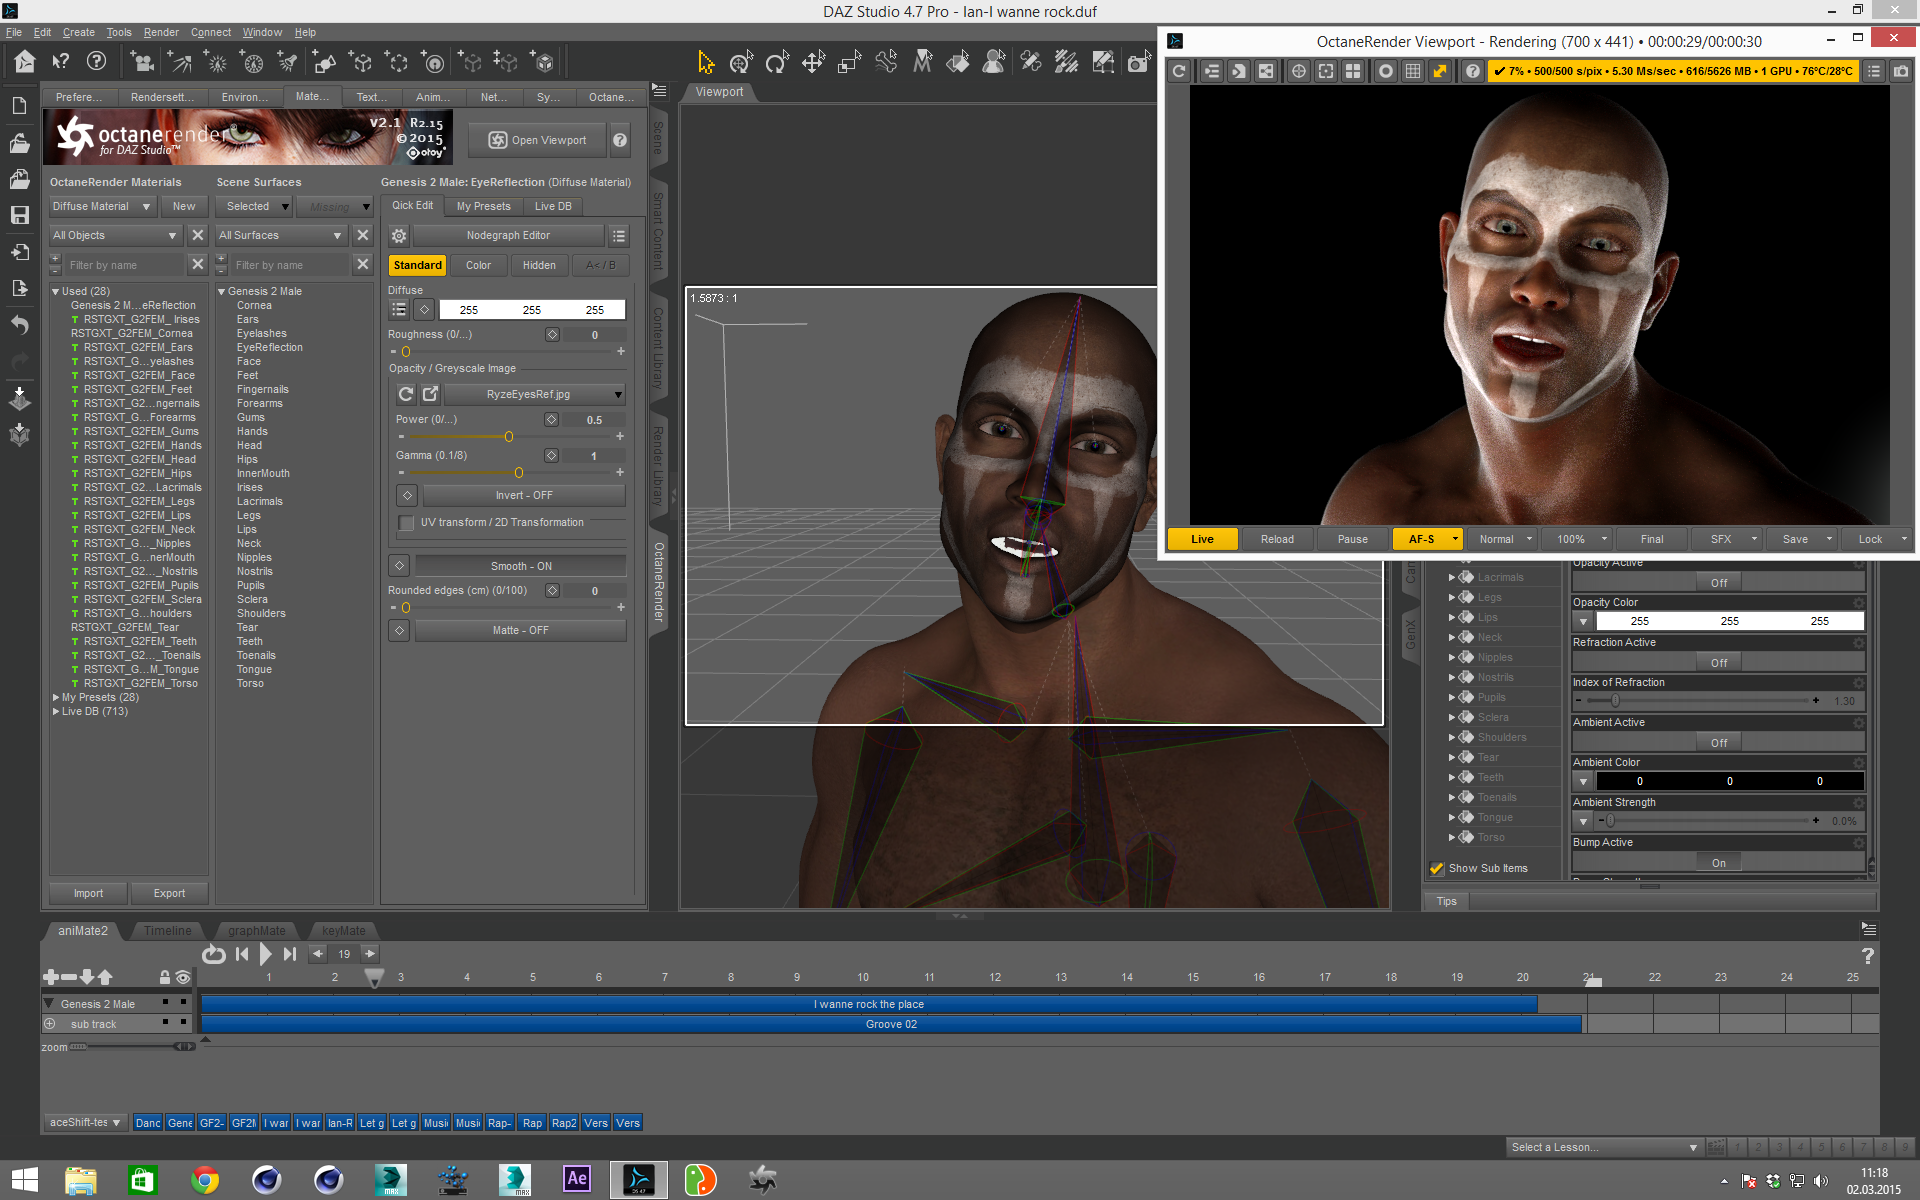Click the reload texture icon beside RyzeEyesRef.jpg
Screen dimensions: 1920x1200
pos(406,394)
